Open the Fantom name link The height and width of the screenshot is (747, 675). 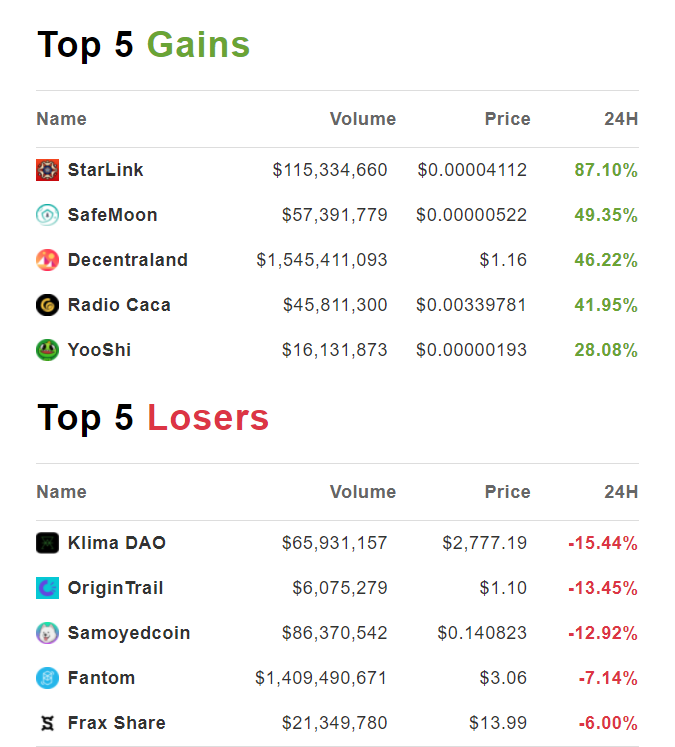point(101,678)
